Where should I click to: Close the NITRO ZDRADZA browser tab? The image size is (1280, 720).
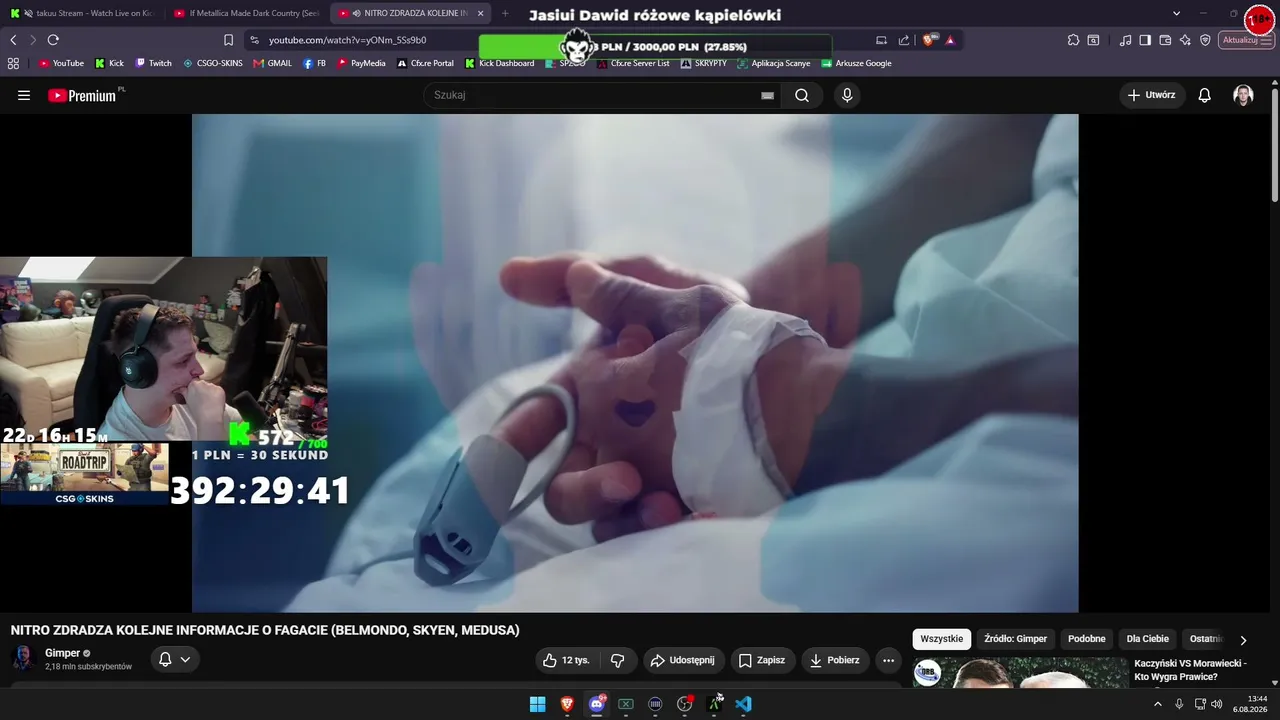pyautogui.click(x=481, y=13)
